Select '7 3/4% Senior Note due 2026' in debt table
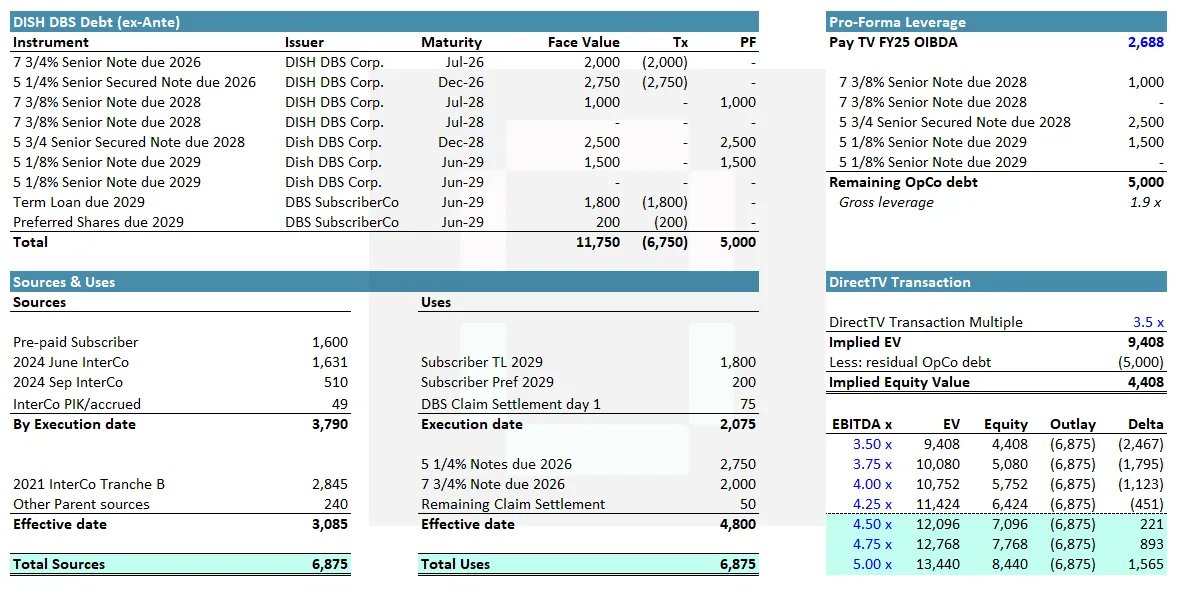The image size is (1179, 597). point(107,62)
